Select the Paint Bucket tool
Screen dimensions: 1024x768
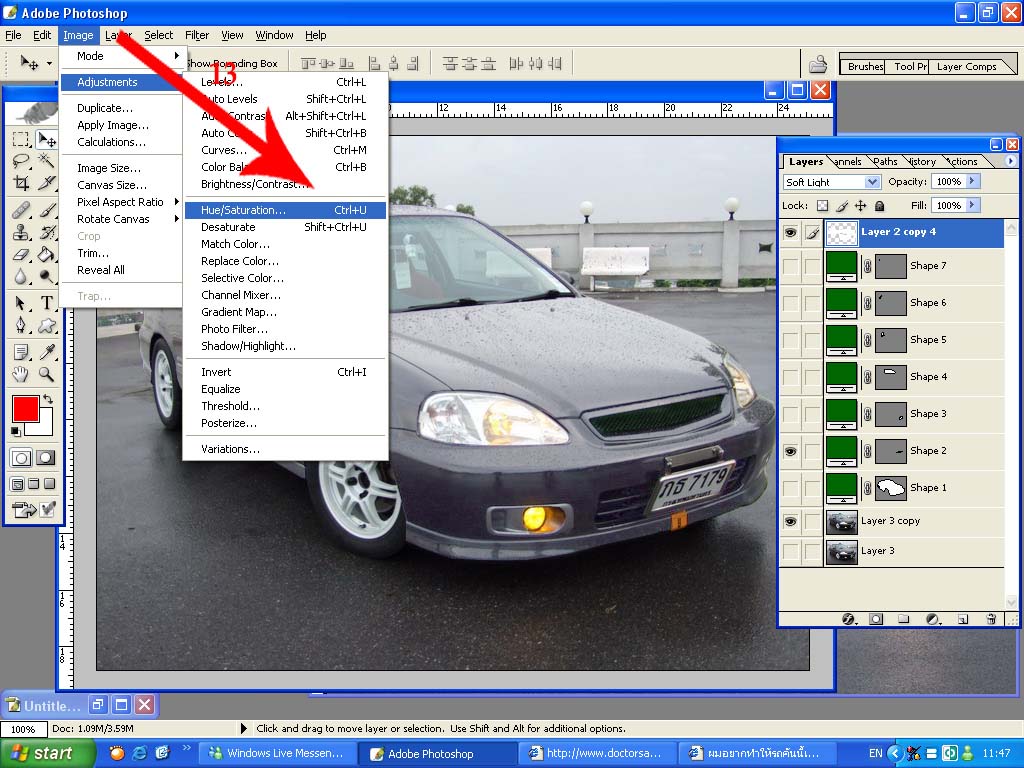coord(46,255)
